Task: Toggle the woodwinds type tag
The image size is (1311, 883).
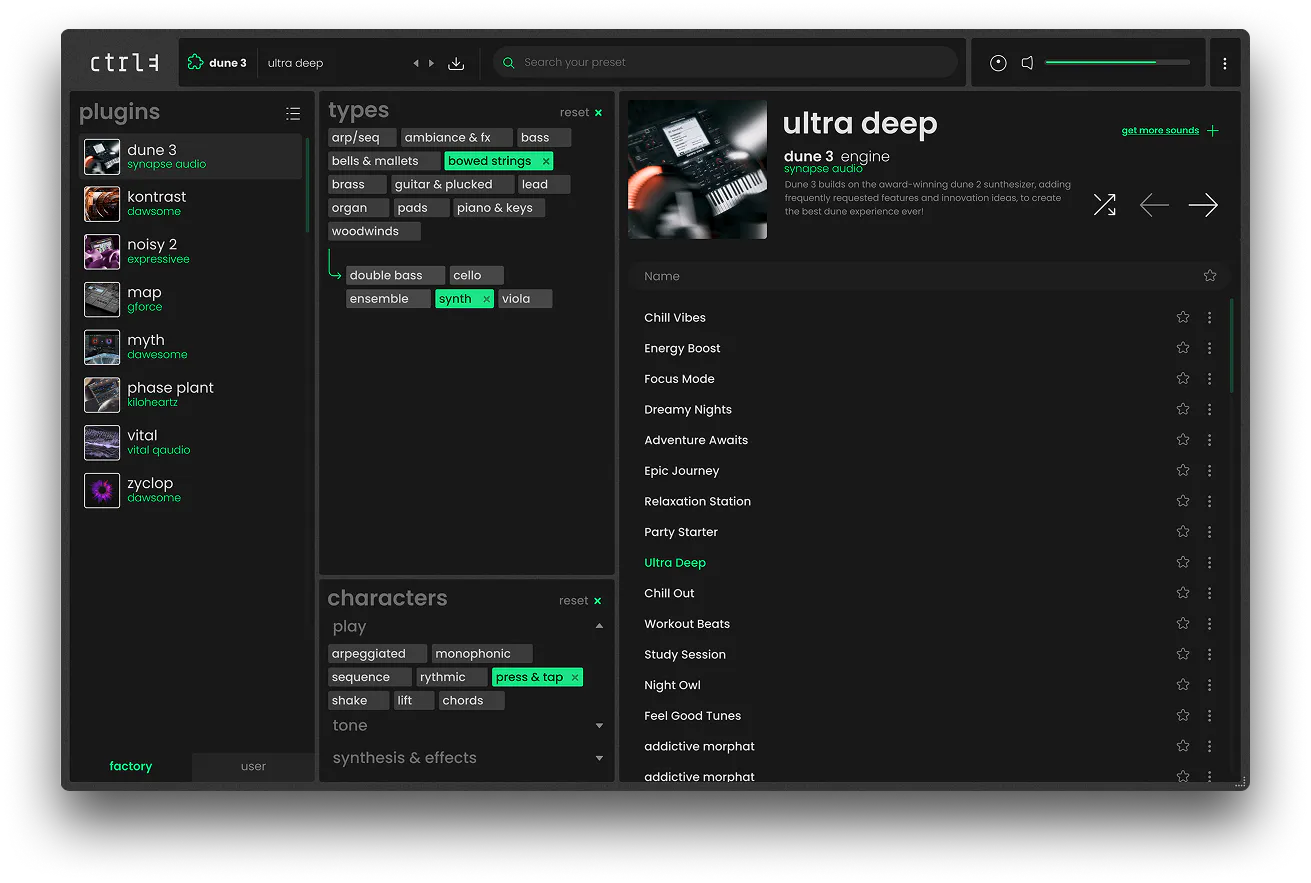Action: (x=374, y=232)
